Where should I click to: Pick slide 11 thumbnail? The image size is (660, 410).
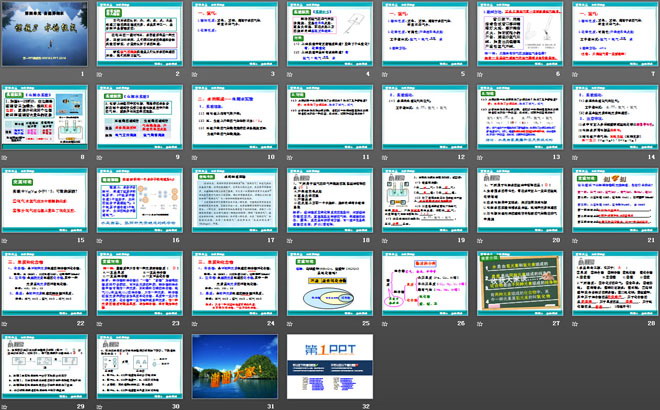point(327,116)
